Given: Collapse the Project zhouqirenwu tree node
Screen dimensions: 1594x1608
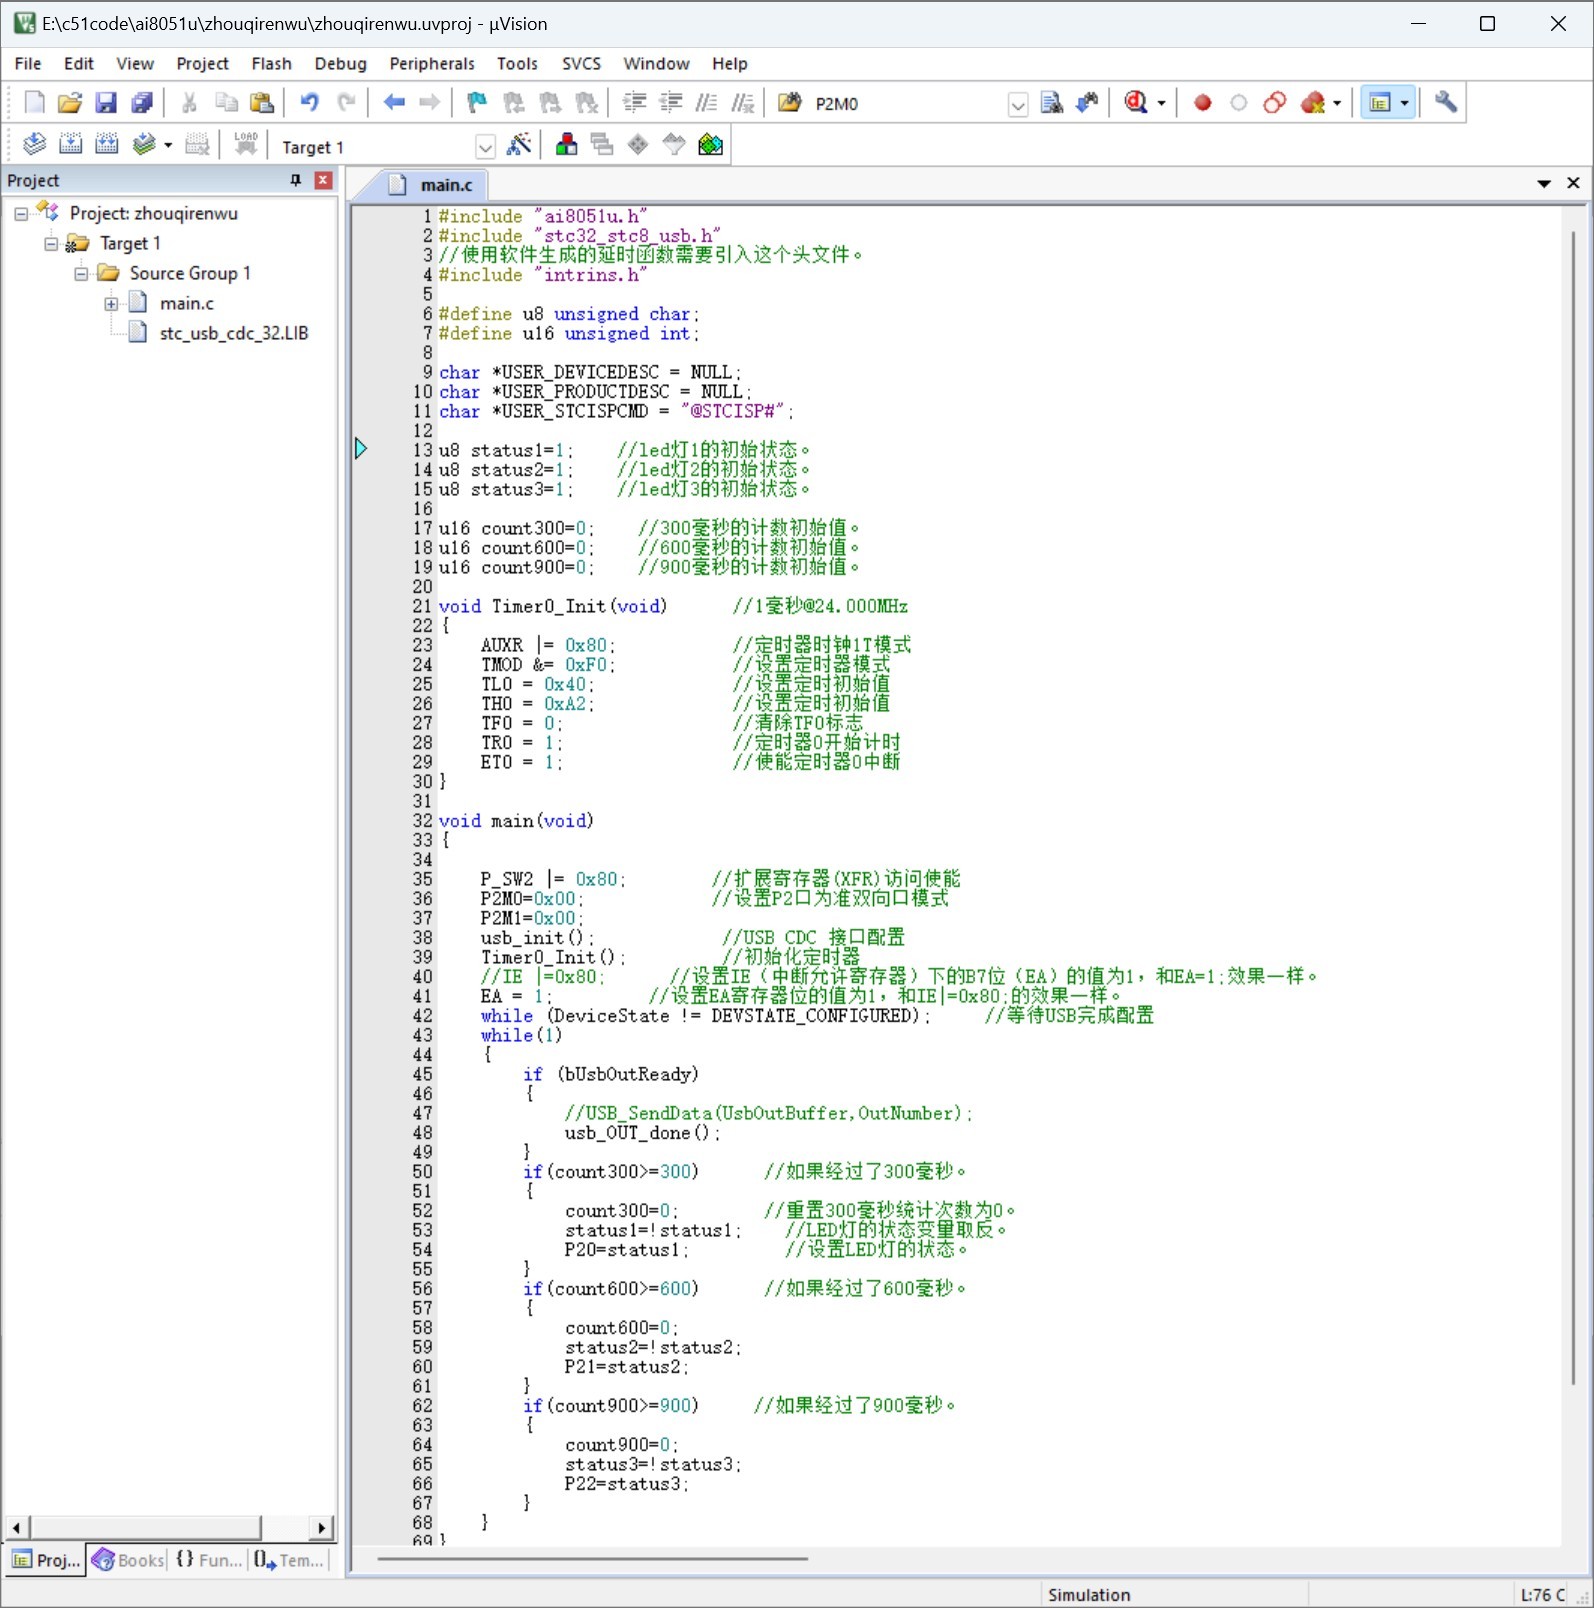Looking at the screenshot, I should click(20, 214).
